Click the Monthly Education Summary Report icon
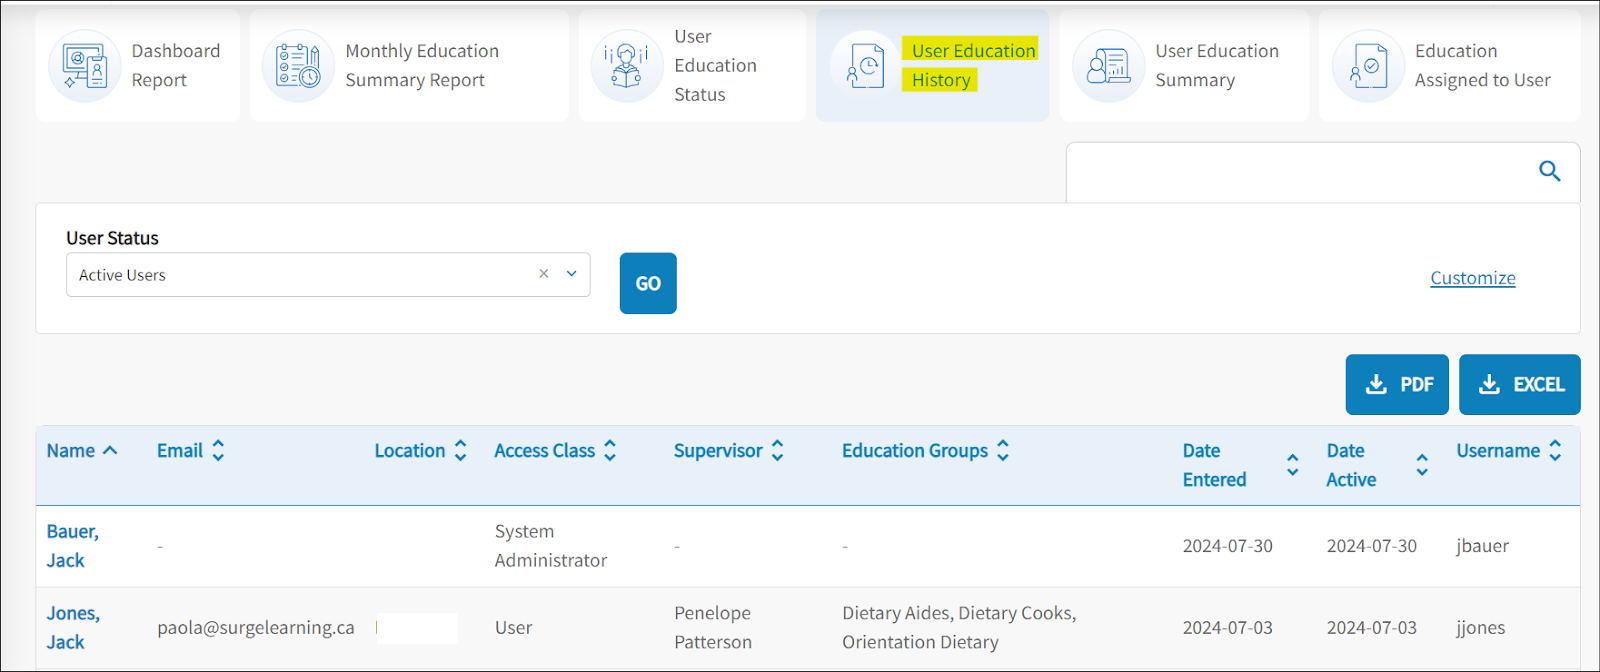 coord(298,66)
